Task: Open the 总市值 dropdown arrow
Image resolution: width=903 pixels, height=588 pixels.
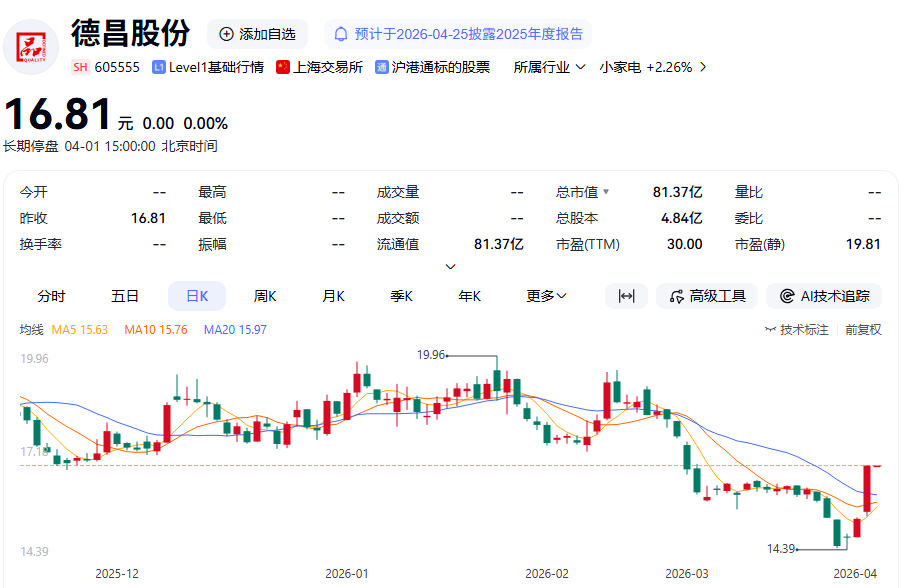Action: point(605,192)
